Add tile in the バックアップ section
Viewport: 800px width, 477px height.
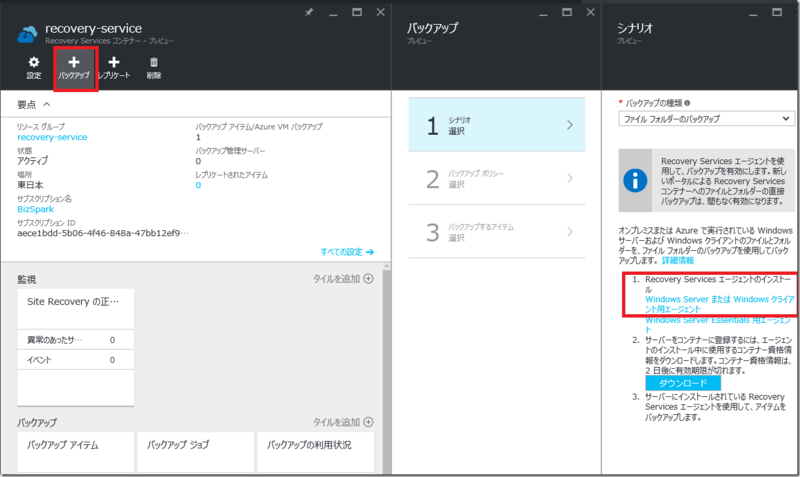click(343, 422)
